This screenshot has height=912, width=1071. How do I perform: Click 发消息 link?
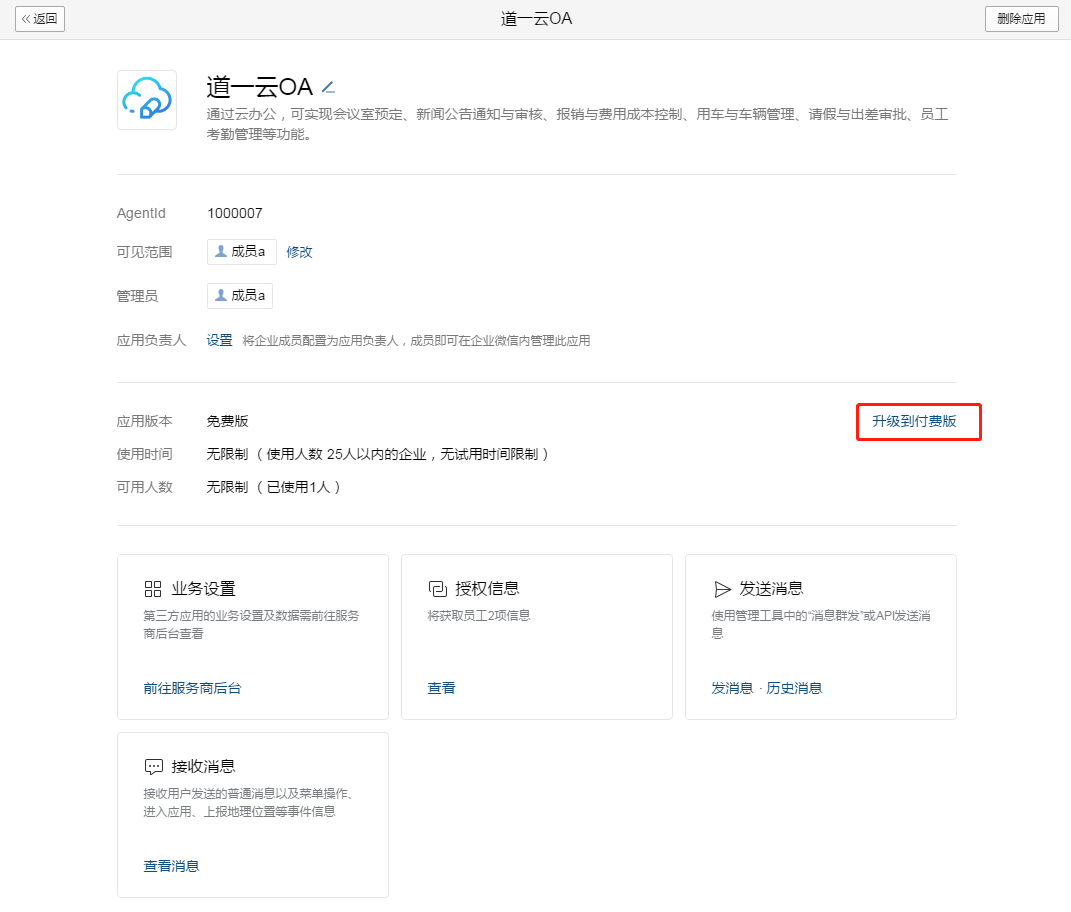coord(732,688)
